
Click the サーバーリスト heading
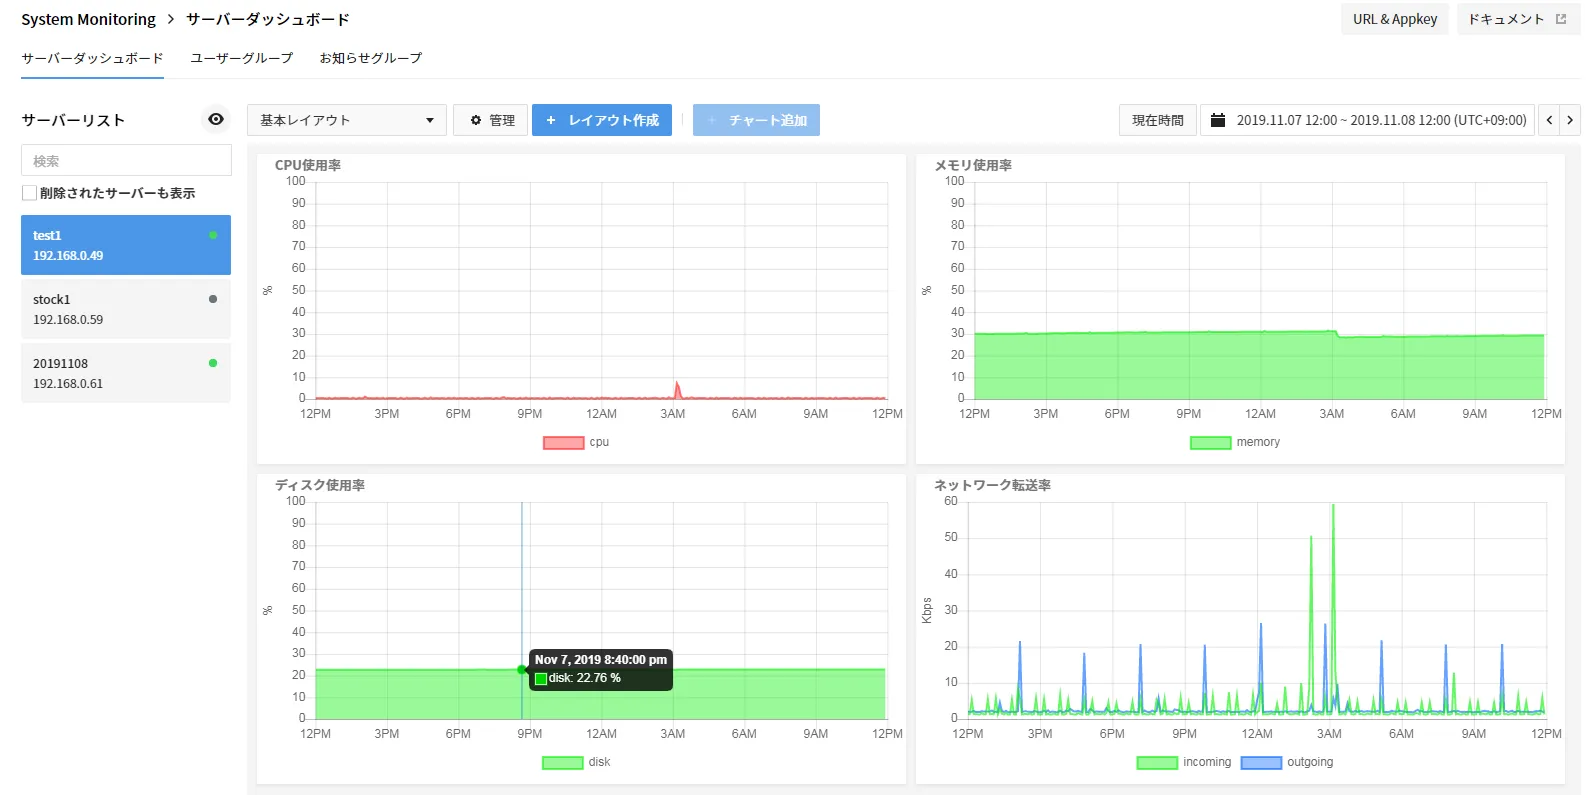[x=73, y=120]
